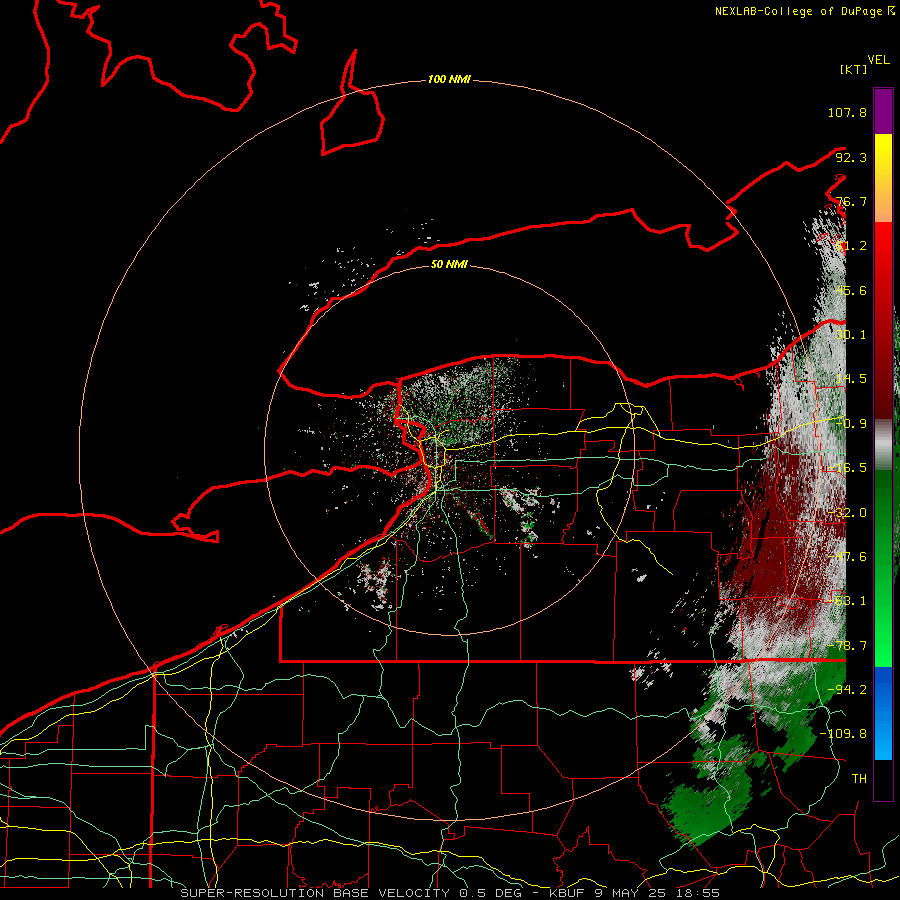Screen dimensions: 900x900
Task: Click the yellow segment of velocity color bar
Action: [x=883, y=154]
